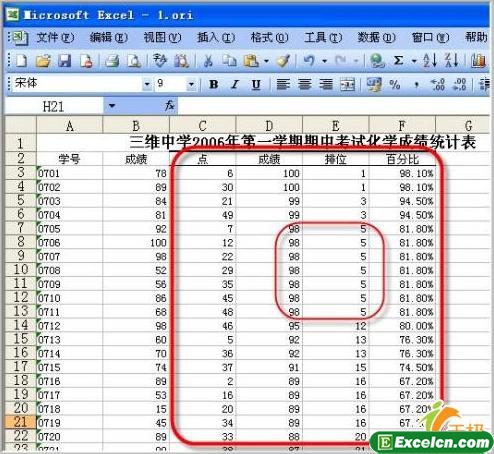Screen dimensions: 494x454
Task: Click the Comma Style icon
Action: pos(416,84)
